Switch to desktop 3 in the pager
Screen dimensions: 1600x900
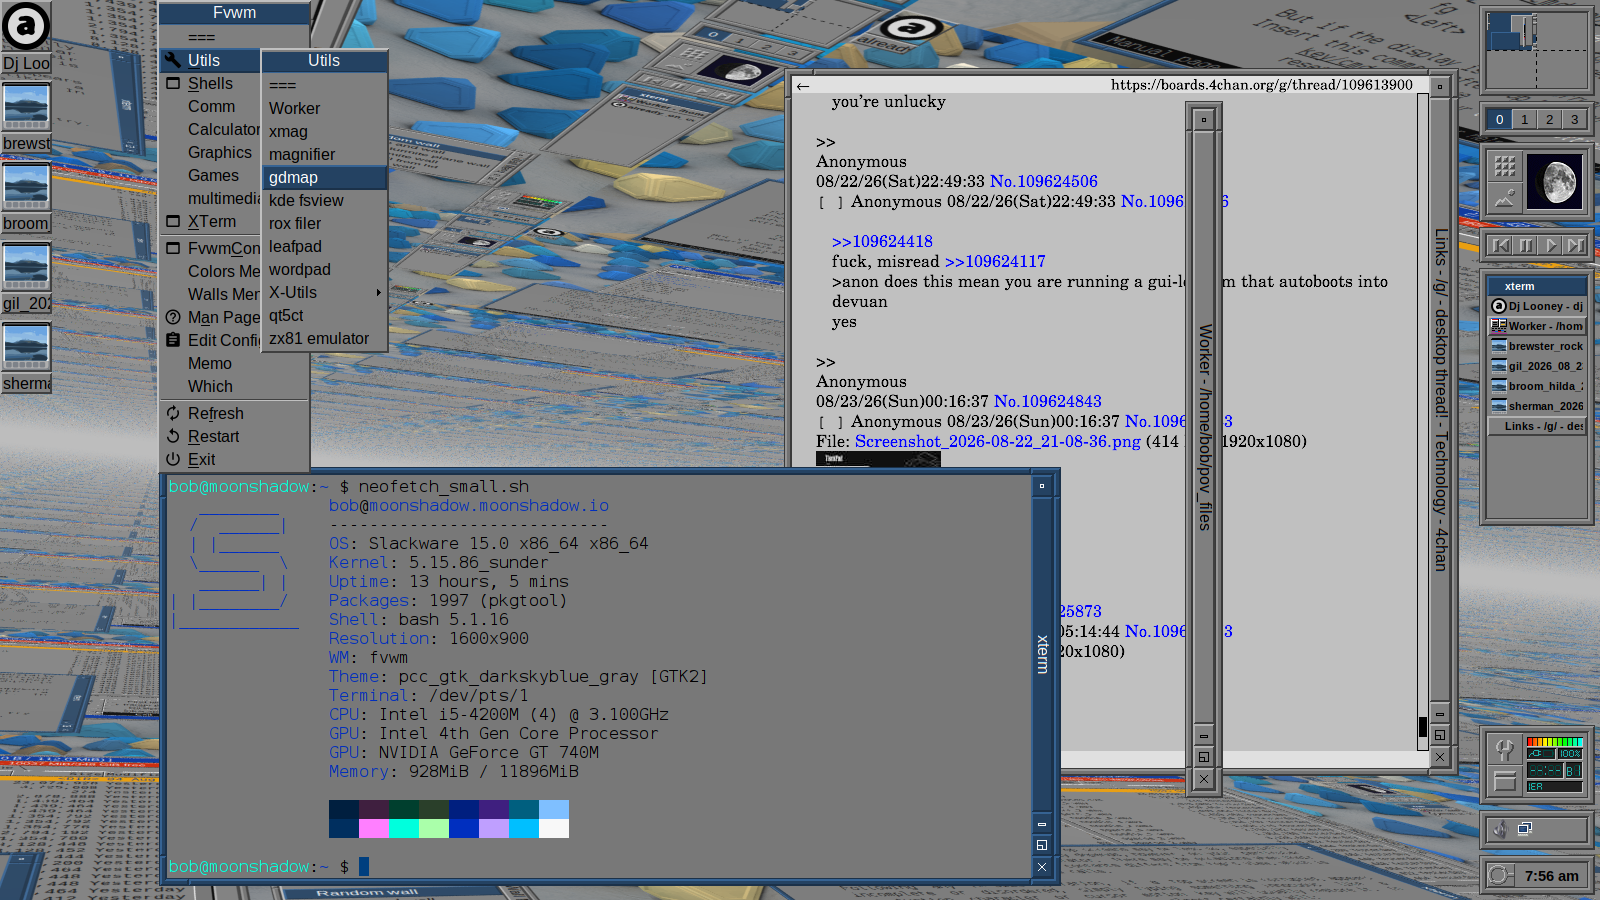pos(1574,119)
